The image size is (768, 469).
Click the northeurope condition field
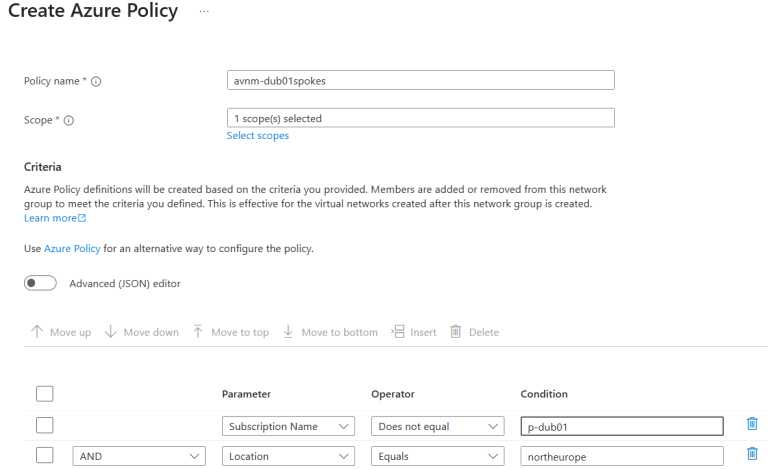(622, 456)
